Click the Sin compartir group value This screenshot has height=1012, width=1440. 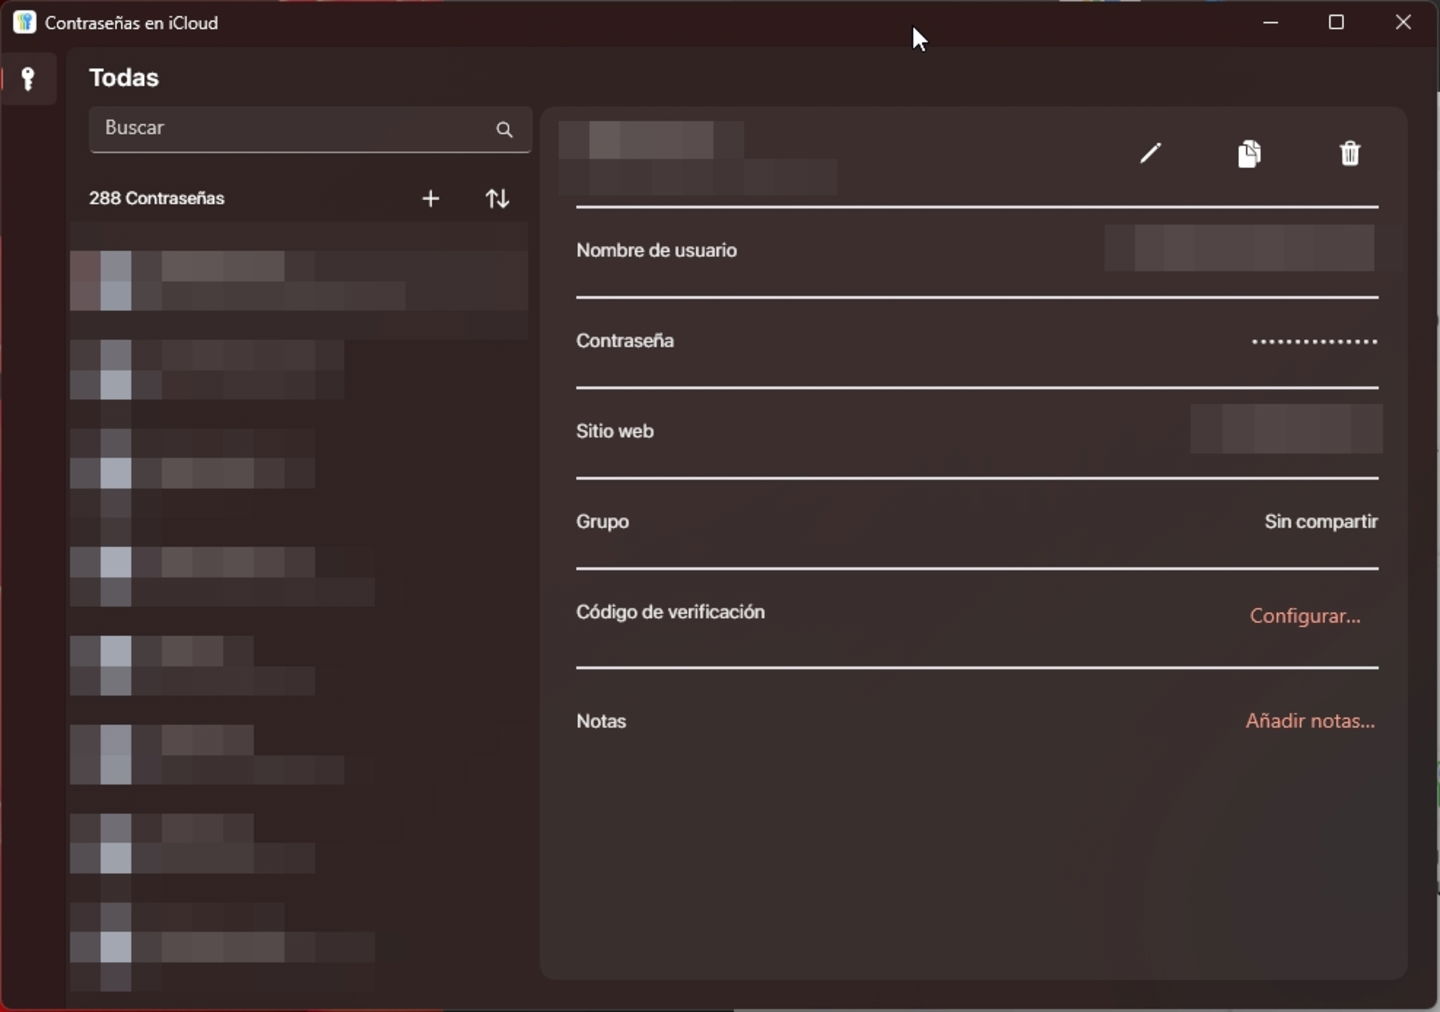(x=1321, y=522)
